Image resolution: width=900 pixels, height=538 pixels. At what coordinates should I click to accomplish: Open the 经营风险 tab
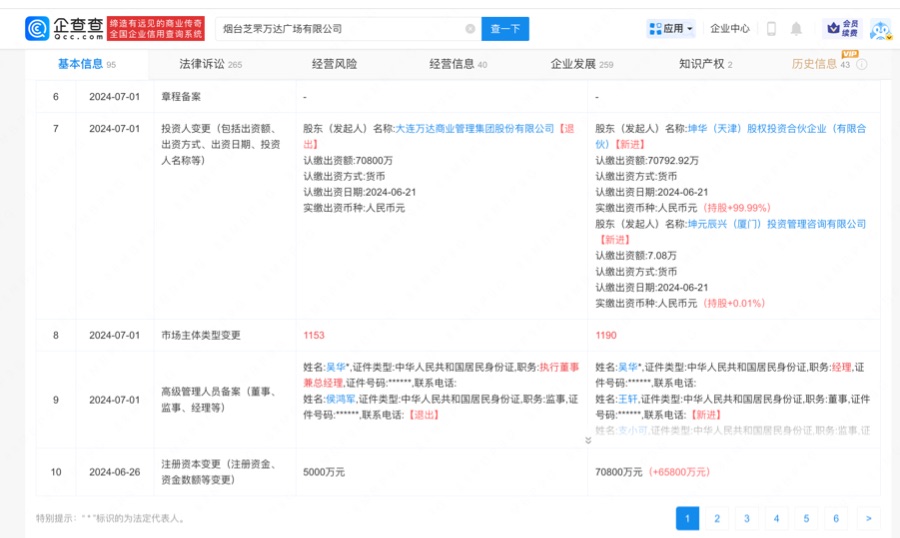click(x=334, y=64)
